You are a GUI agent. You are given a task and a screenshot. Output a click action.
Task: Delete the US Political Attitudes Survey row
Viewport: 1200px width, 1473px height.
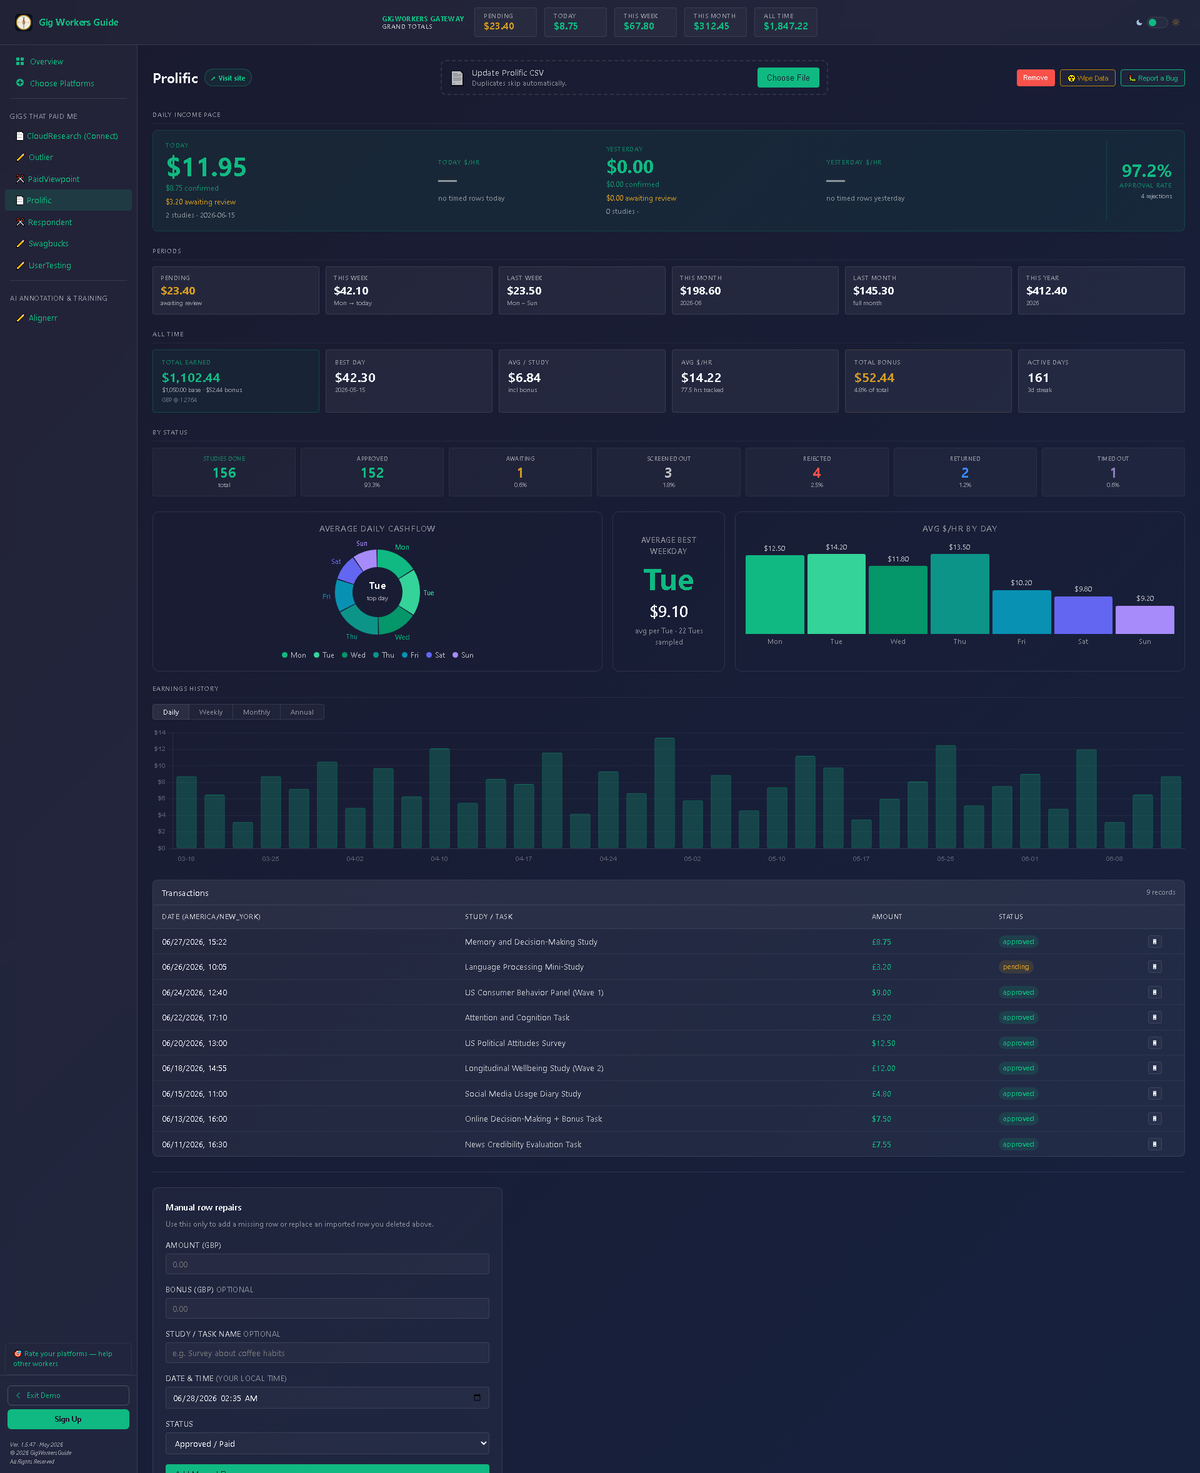coord(1154,1043)
